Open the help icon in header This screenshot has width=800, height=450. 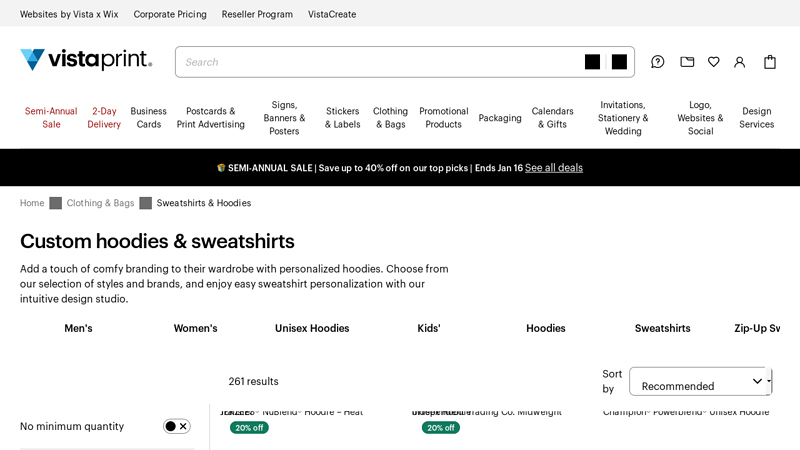click(x=658, y=62)
